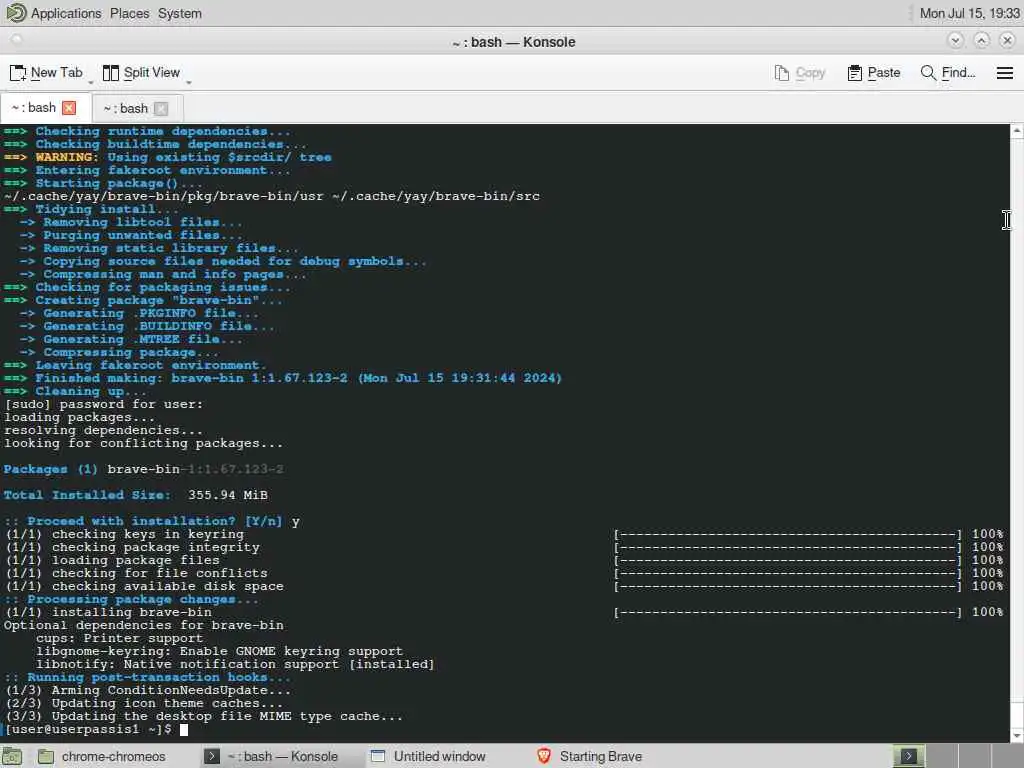Click the progress bar for 'checking available disk space'
Screen dimensions: 1024x768
(x=788, y=586)
